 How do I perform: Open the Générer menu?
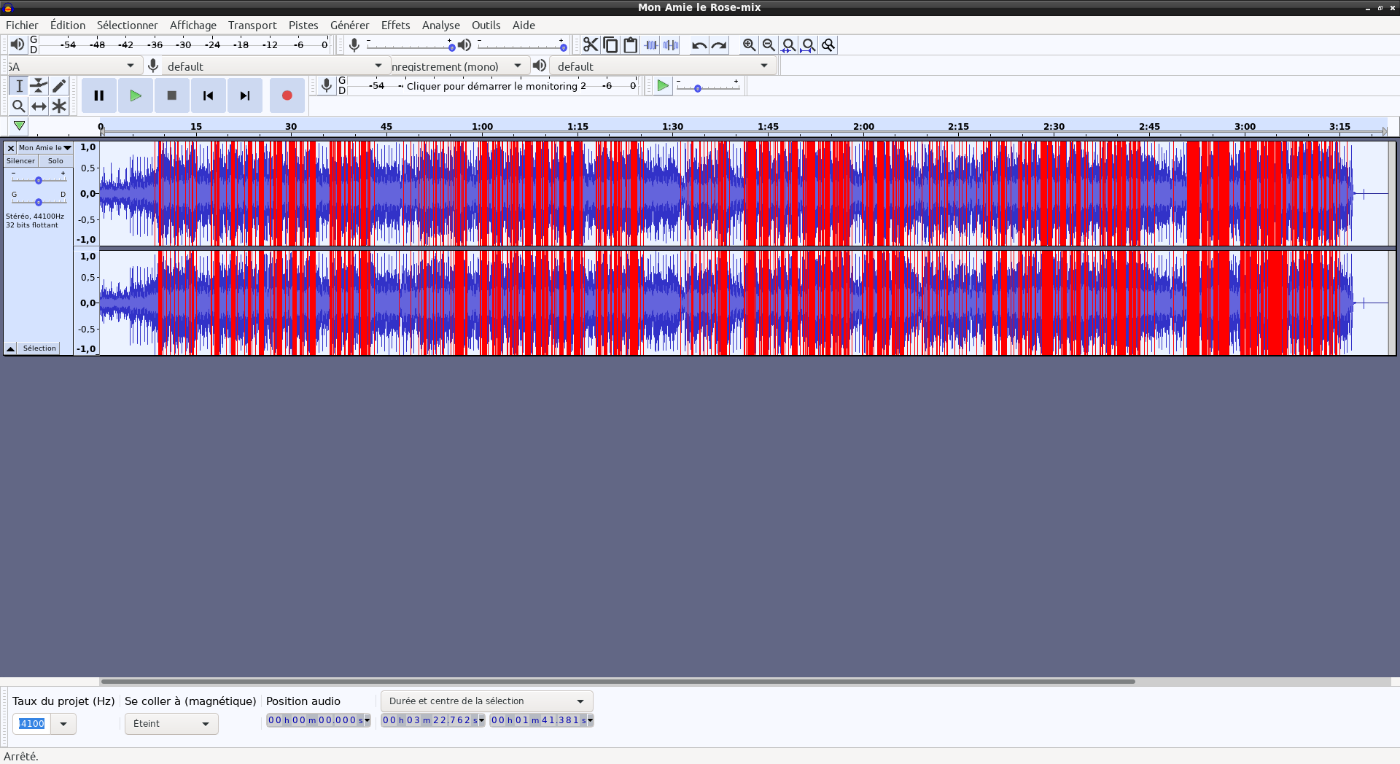pyautogui.click(x=350, y=25)
